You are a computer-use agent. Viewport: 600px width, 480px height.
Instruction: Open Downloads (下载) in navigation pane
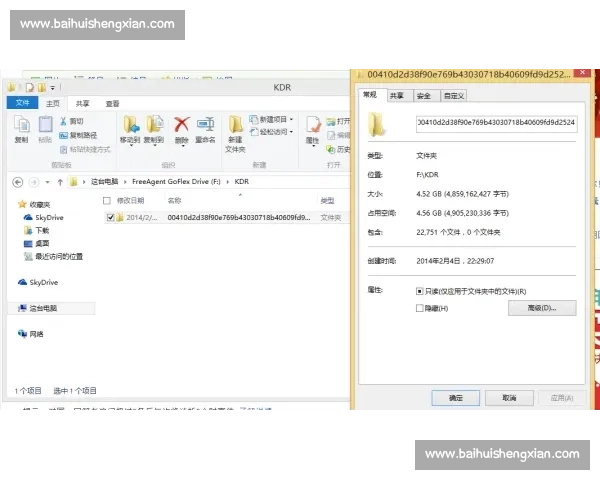point(42,230)
